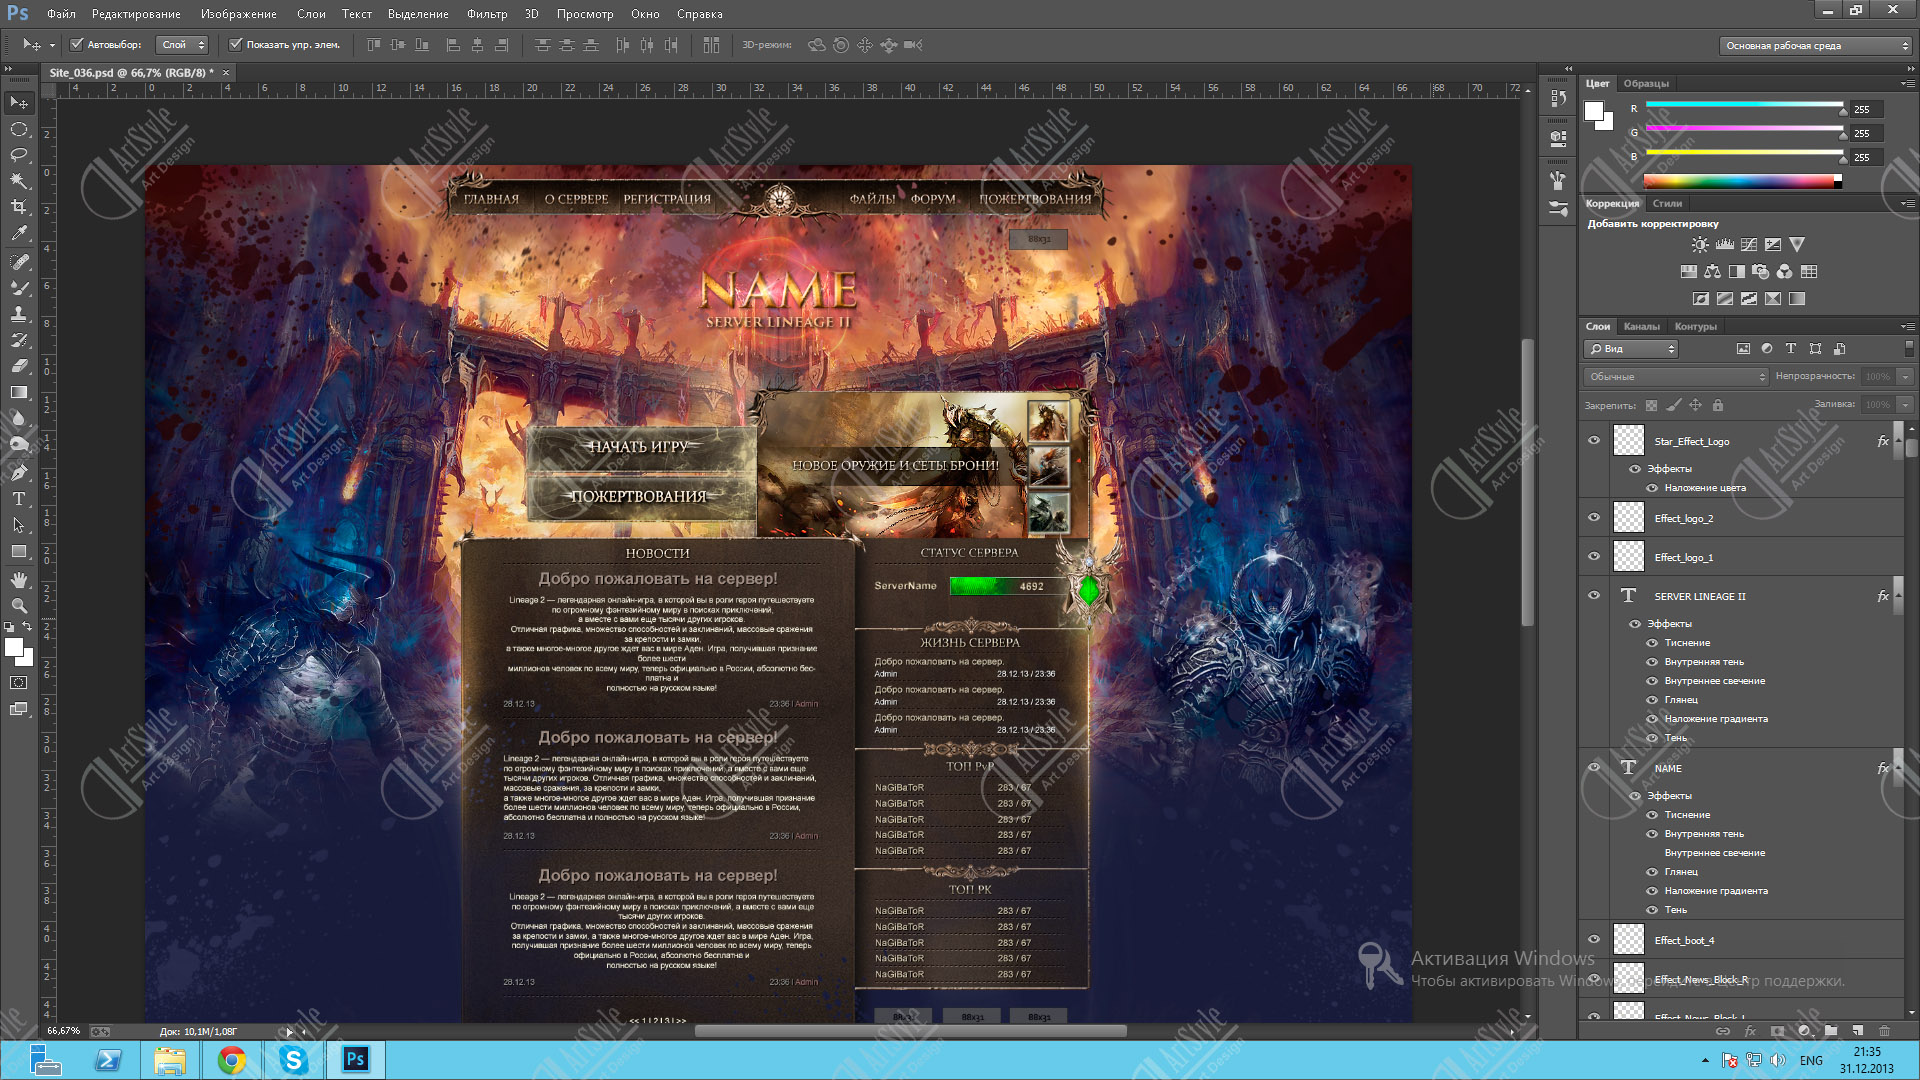Select the Effect_logo_2 layer thumbnail
Screen dimensions: 1920x1080
(1629, 518)
